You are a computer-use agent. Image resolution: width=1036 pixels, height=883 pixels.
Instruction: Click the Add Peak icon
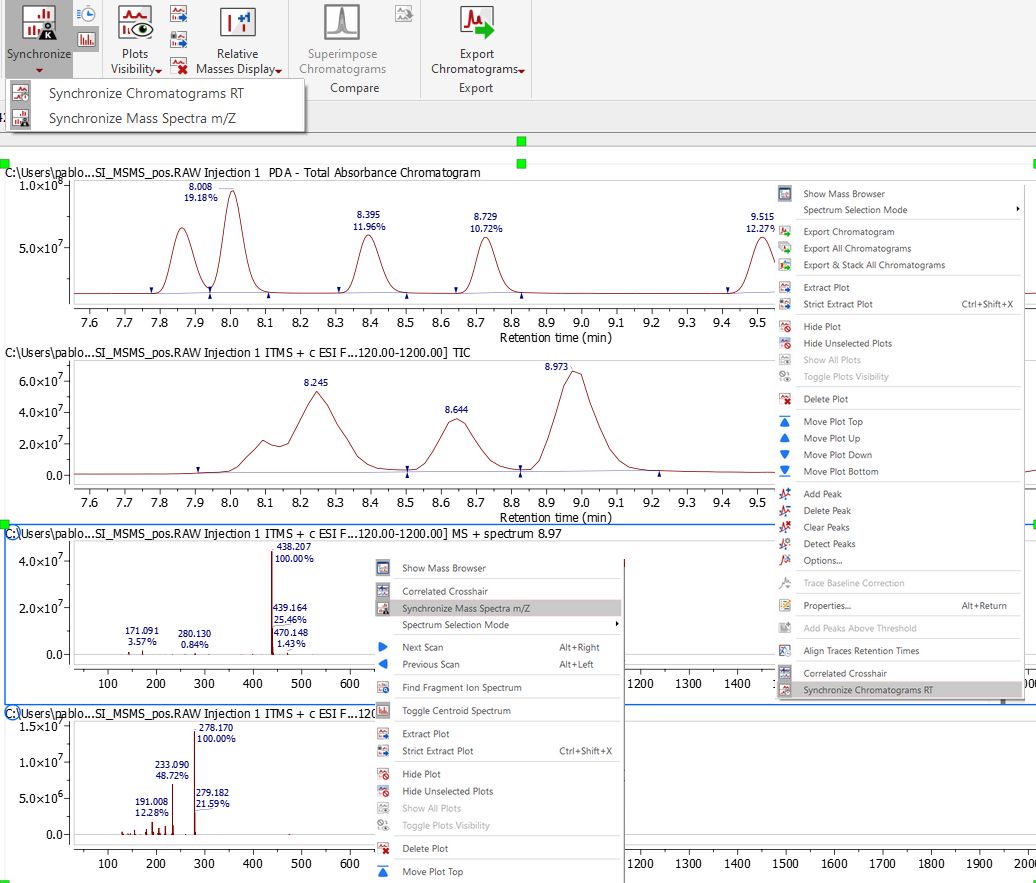pos(785,494)
